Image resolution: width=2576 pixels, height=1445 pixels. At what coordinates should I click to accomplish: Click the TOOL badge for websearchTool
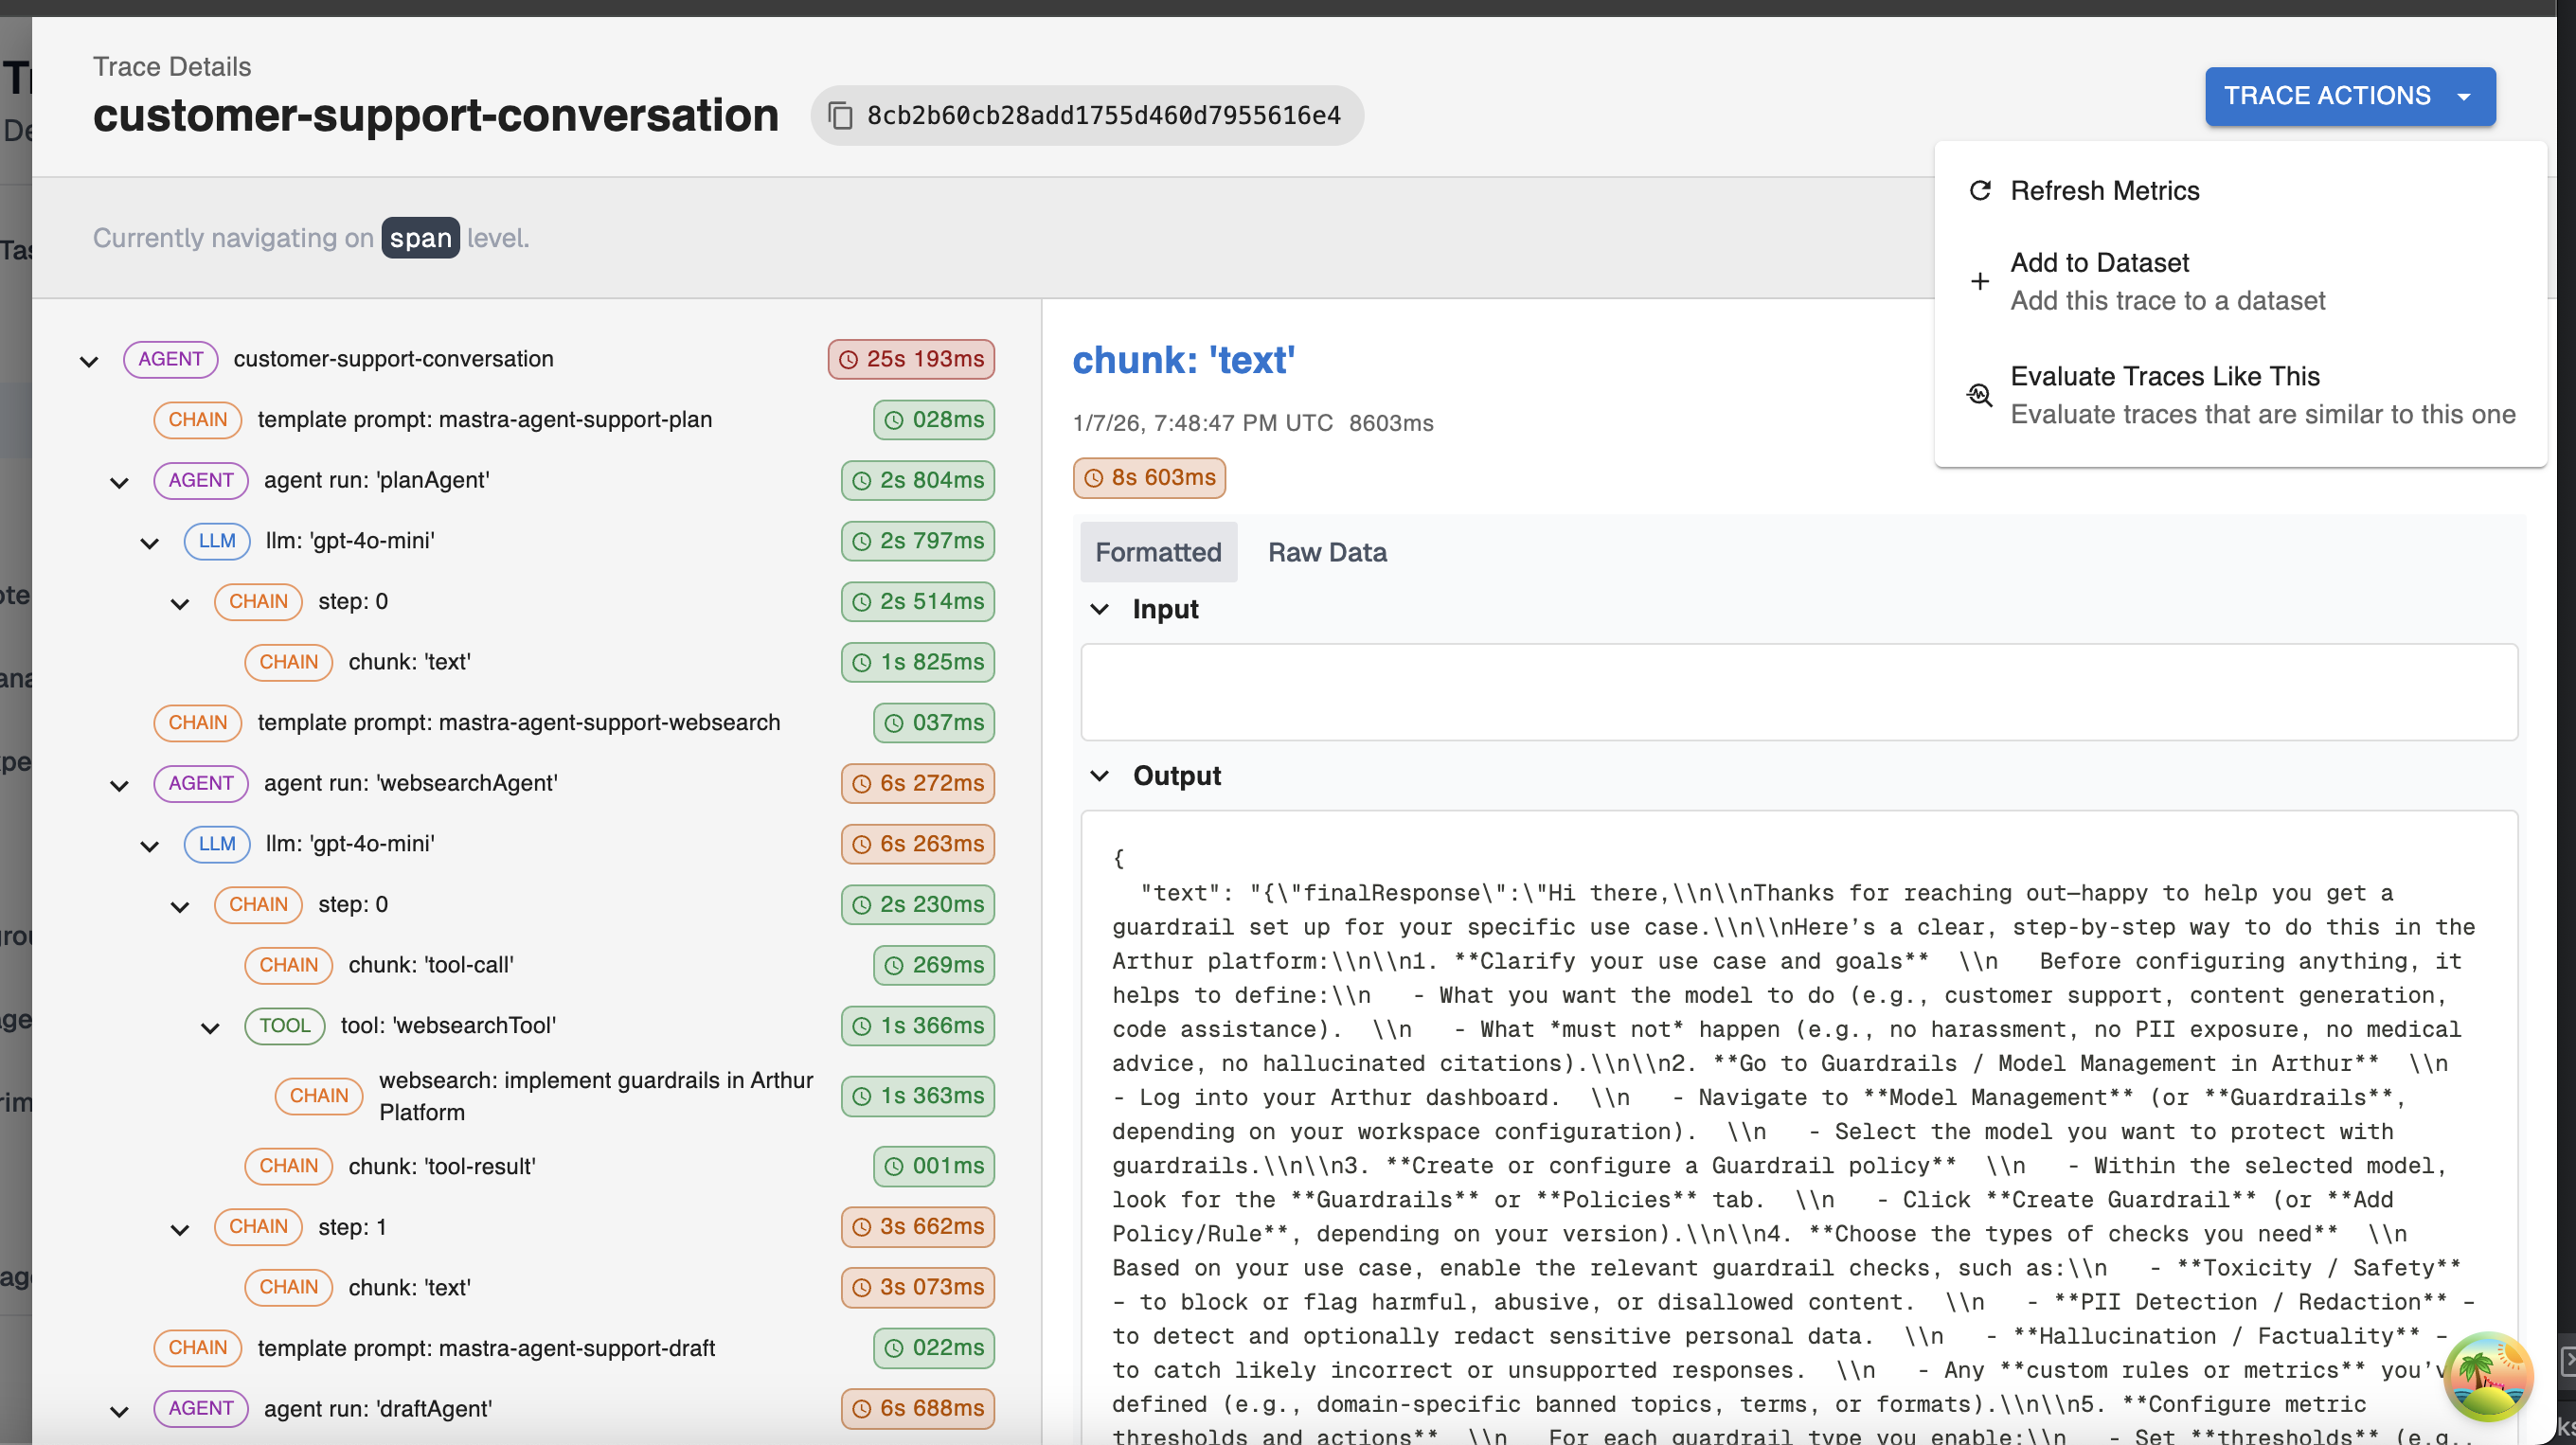click(x=284, y=1025)
